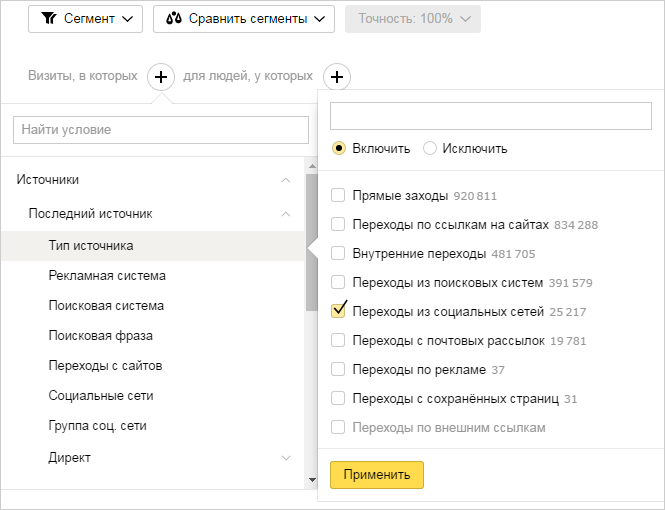Enable the Переходы по рекламе checkbox
665x510 pixels.
pos(339,369)
